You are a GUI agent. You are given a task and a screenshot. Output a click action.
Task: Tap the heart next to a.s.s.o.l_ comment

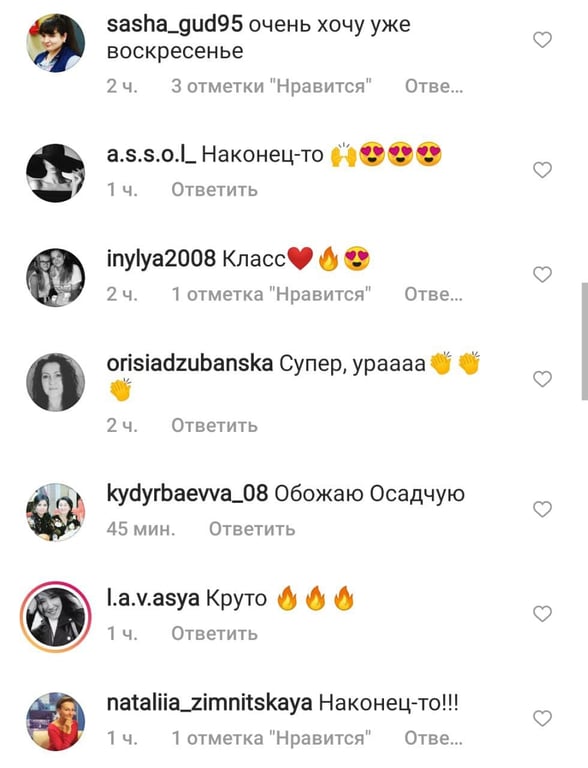pyautogui.click(x=542, y=170)
